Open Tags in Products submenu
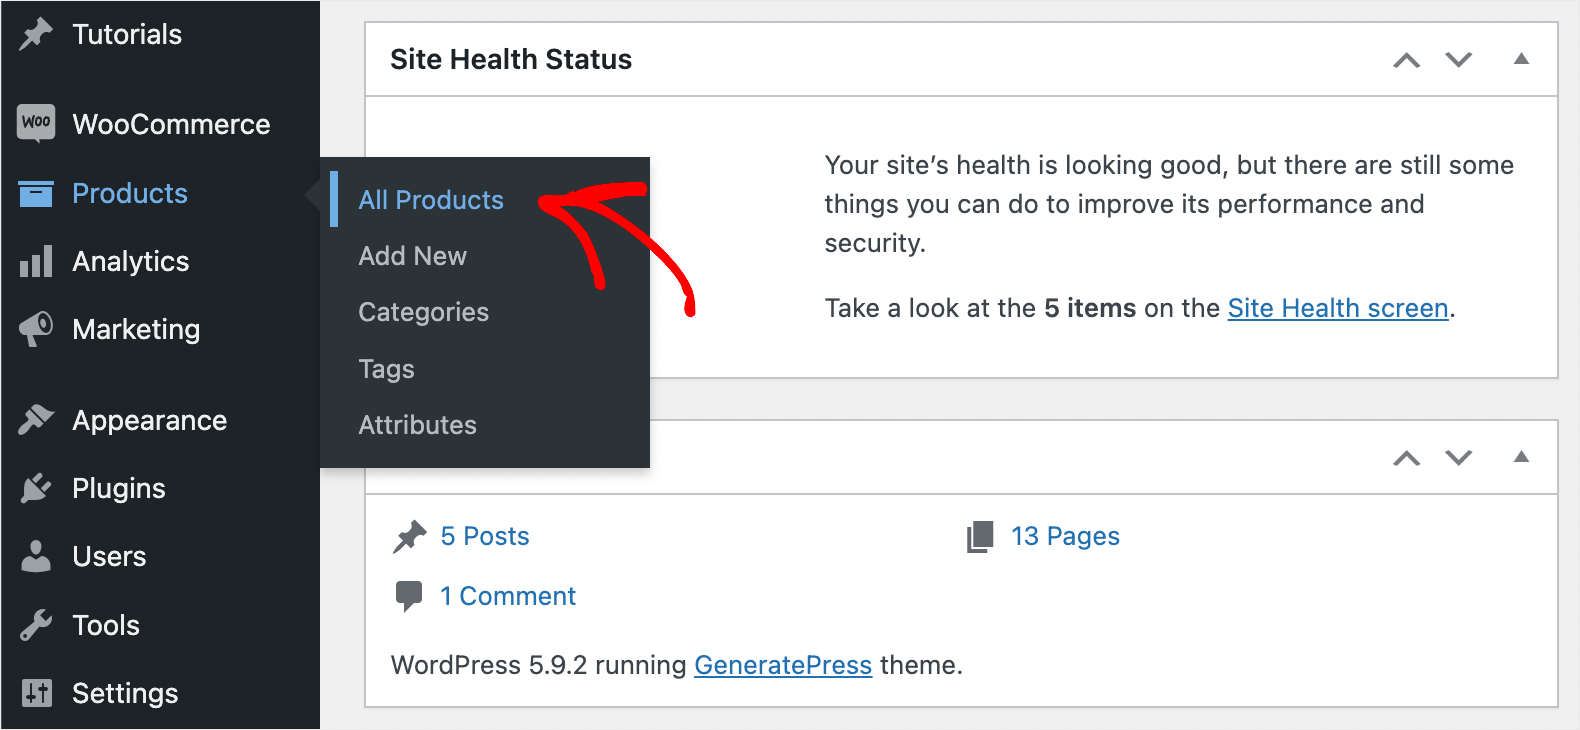The image size is (1580, 730). pyautogui.click(x=386, y=369)
